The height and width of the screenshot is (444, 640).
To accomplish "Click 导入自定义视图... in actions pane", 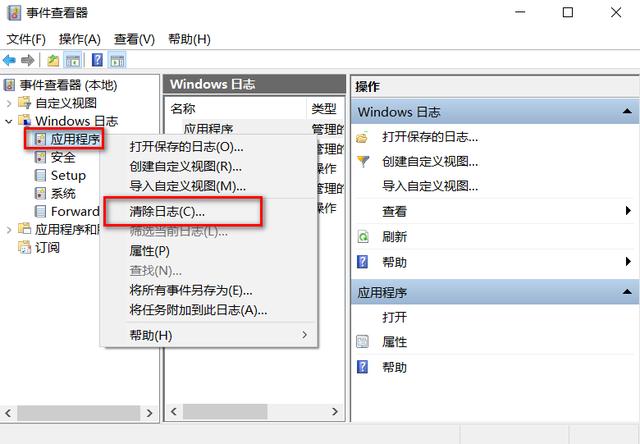I will [430, 186].
